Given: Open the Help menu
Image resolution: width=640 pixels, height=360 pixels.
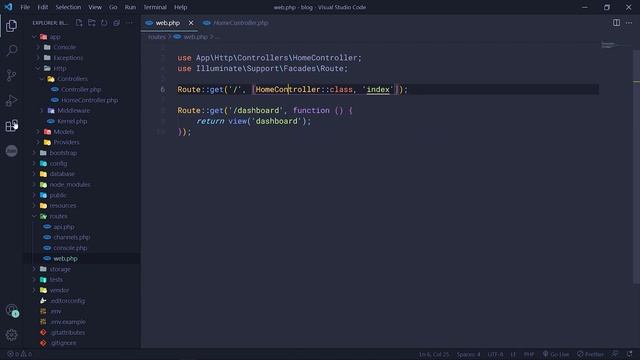Looking at the screenshot, I should tap(180, 7).
